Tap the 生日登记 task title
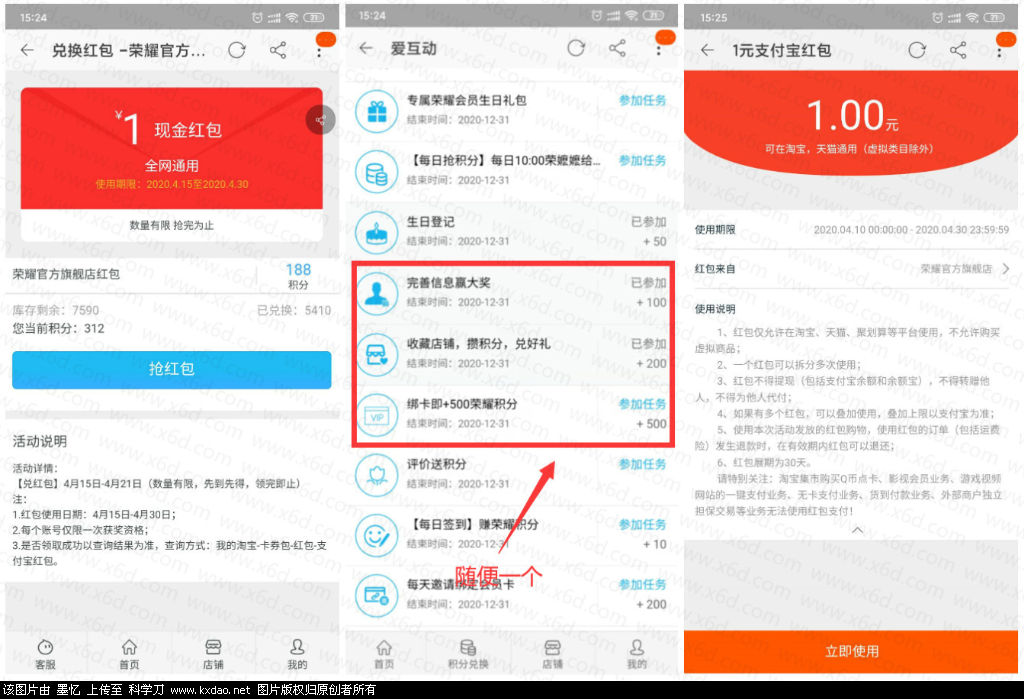Viewport: 1024px width, 699px height. pos(431,222)
